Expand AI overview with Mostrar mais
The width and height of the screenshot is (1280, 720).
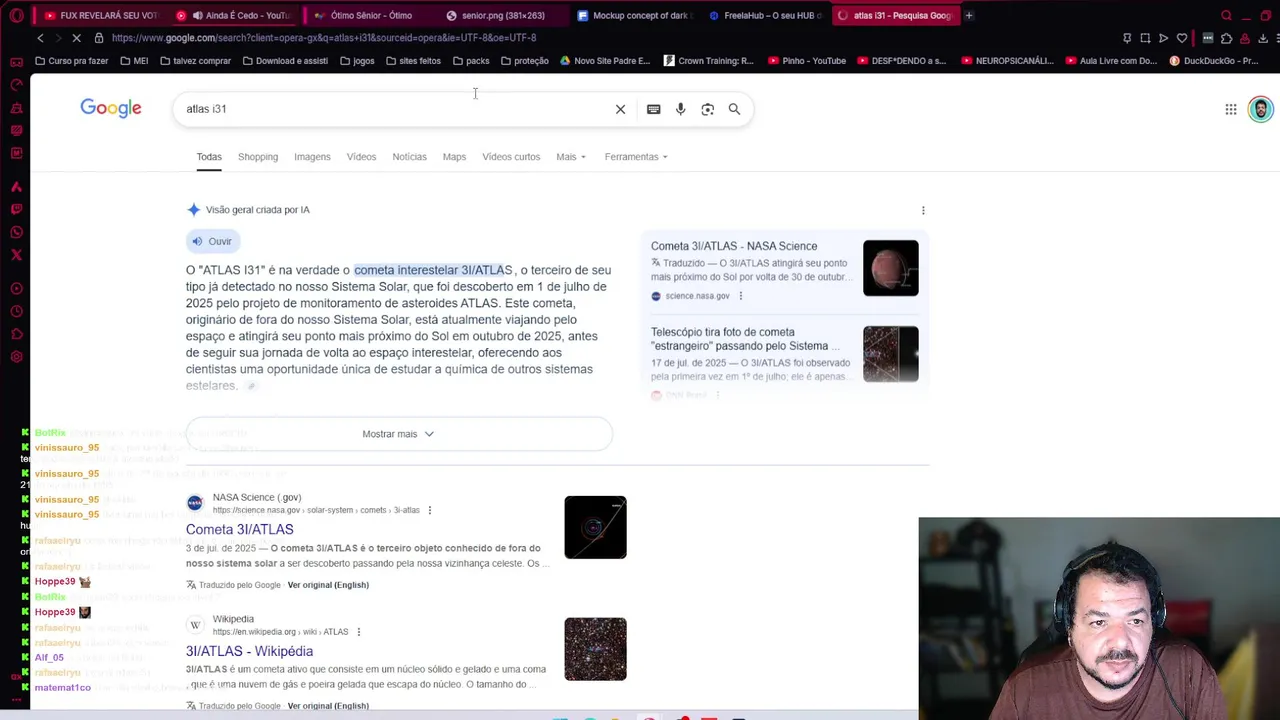point(398,434)
